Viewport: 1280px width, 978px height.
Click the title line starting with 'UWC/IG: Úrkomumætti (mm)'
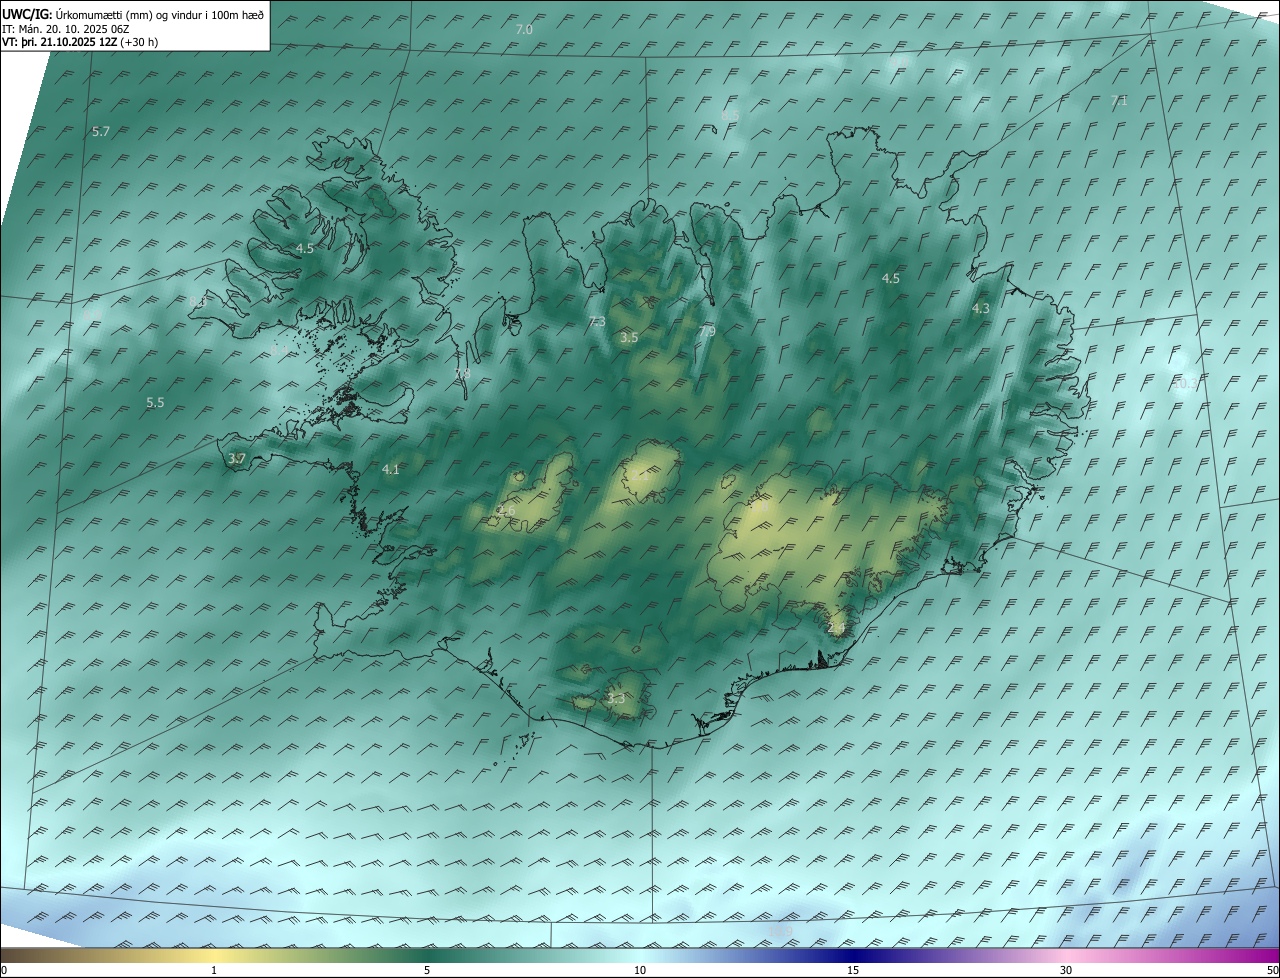tap(133, 14)
